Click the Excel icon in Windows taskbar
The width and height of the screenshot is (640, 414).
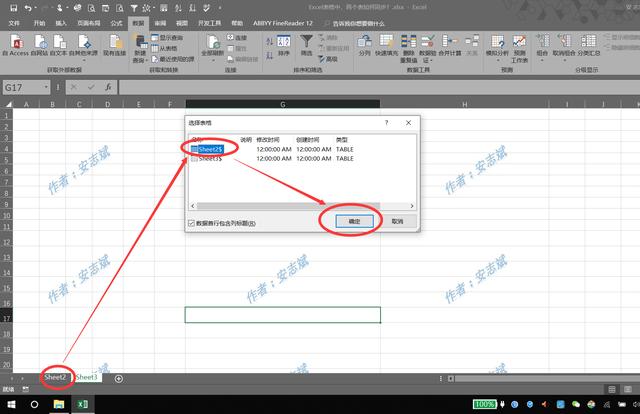82,404
